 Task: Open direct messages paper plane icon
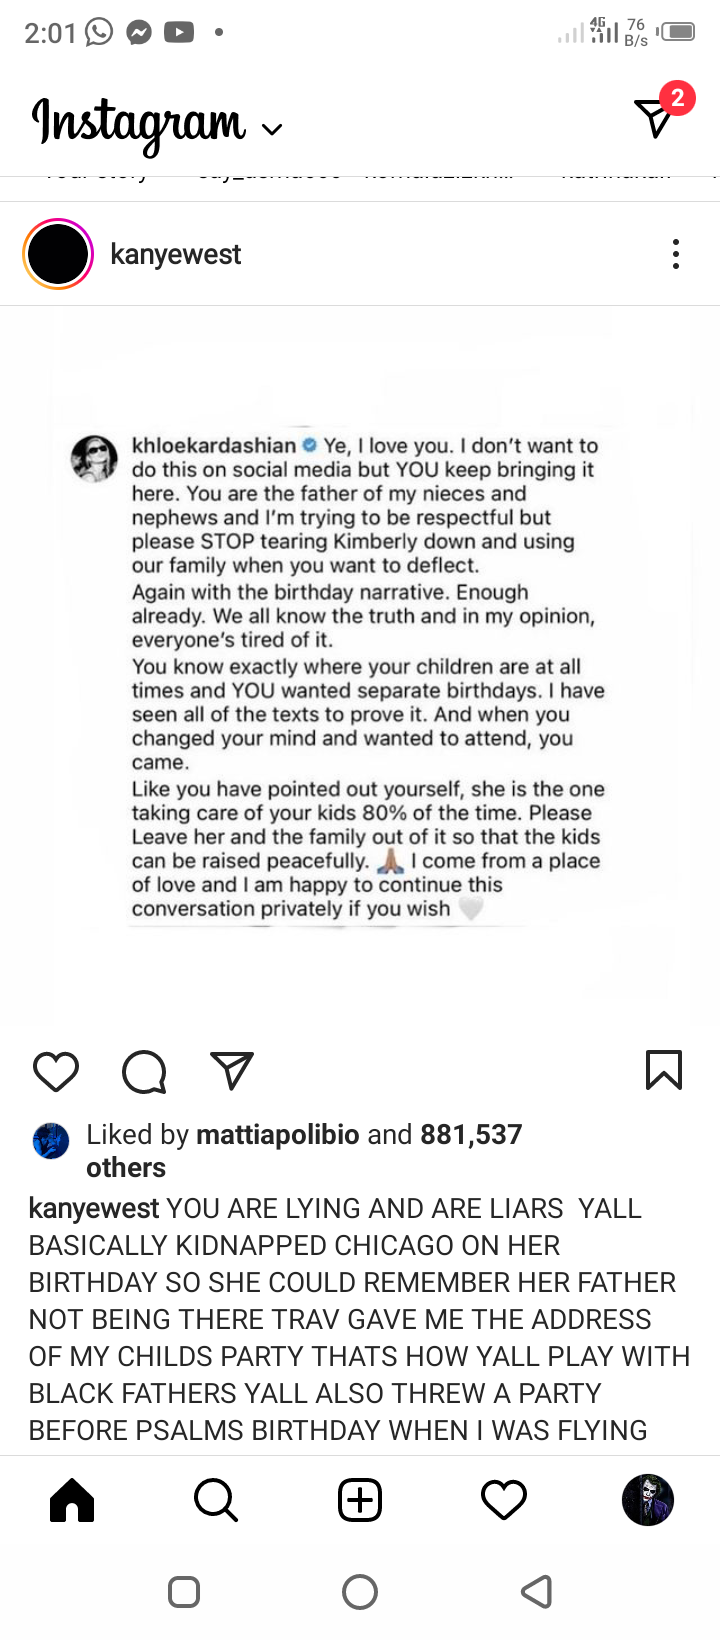(x=656, y=118)
